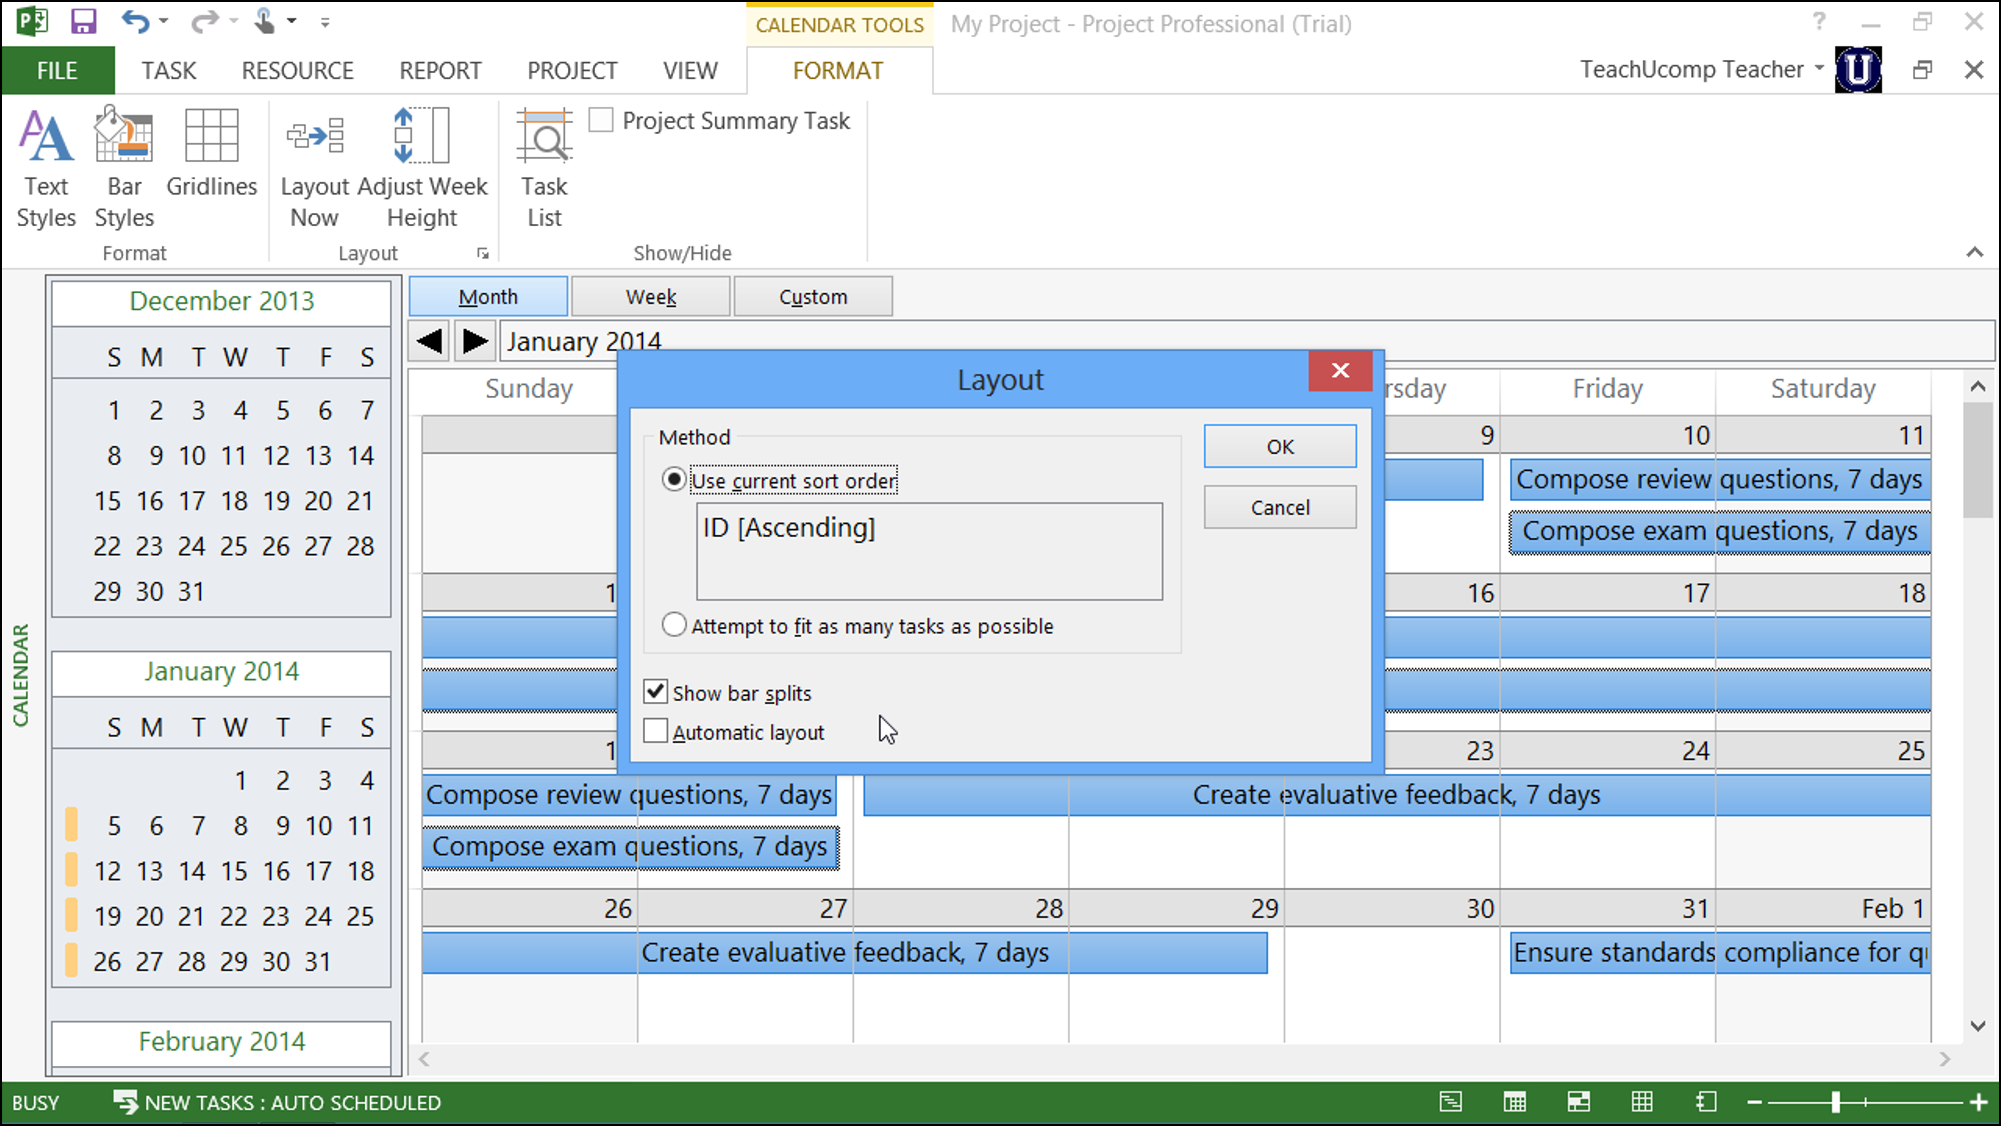Enable the Automatic layout checkbox
2001x1126 pixels.
656,730
